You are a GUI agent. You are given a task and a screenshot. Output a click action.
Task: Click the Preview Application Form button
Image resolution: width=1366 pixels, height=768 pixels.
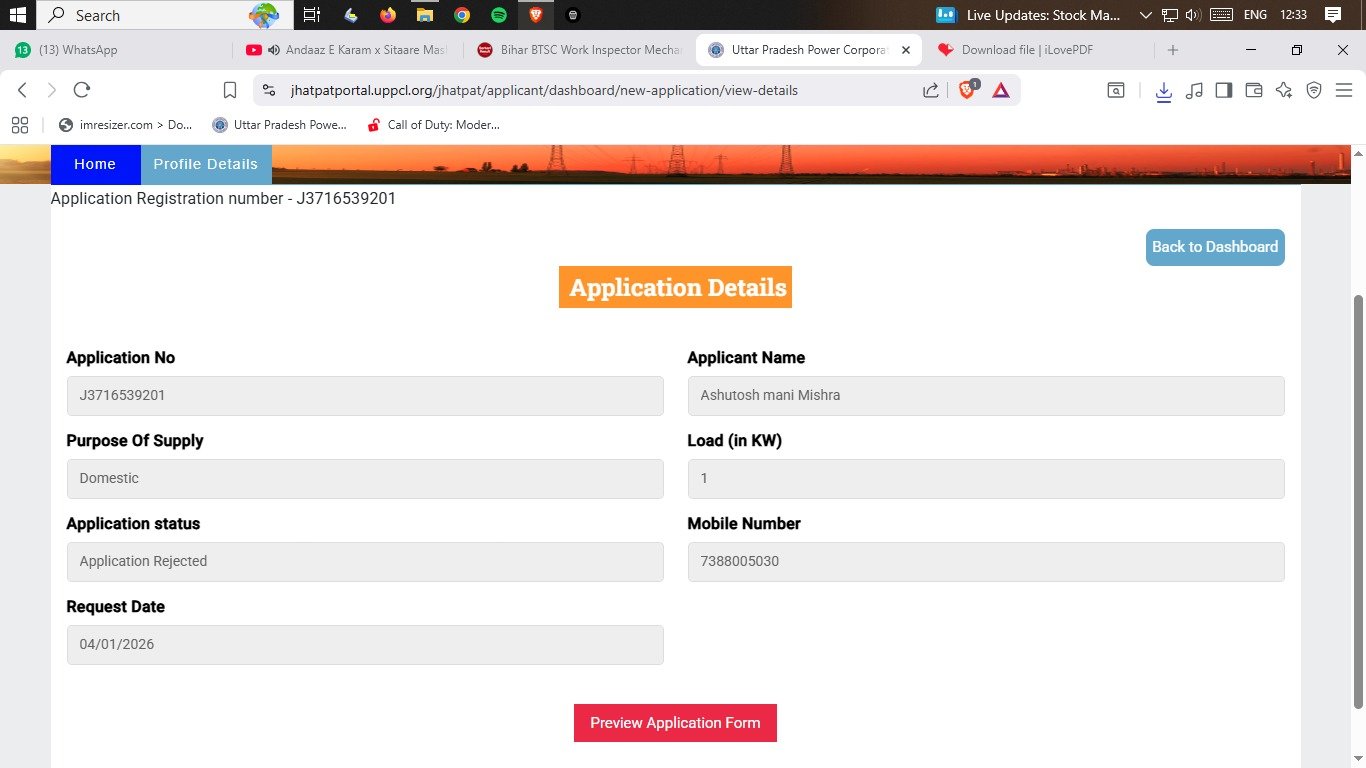tap(675, 723)
